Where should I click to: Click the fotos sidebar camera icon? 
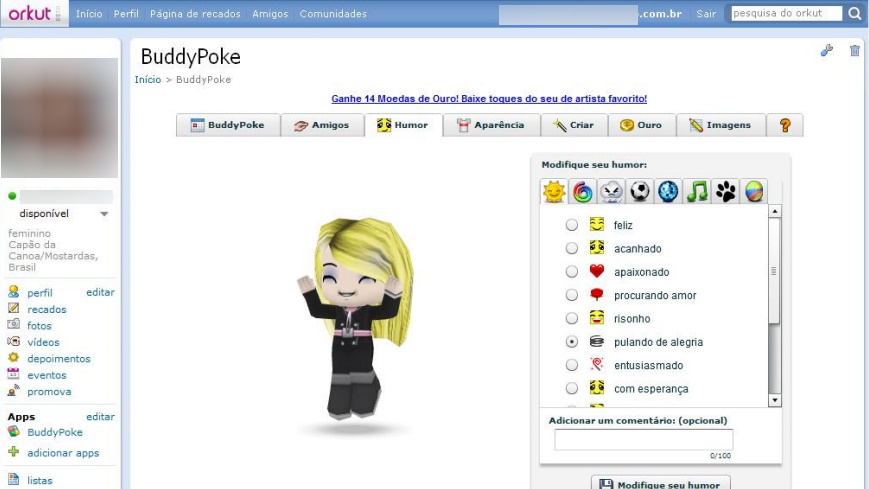pyautogui.click(x=14, y=324)
